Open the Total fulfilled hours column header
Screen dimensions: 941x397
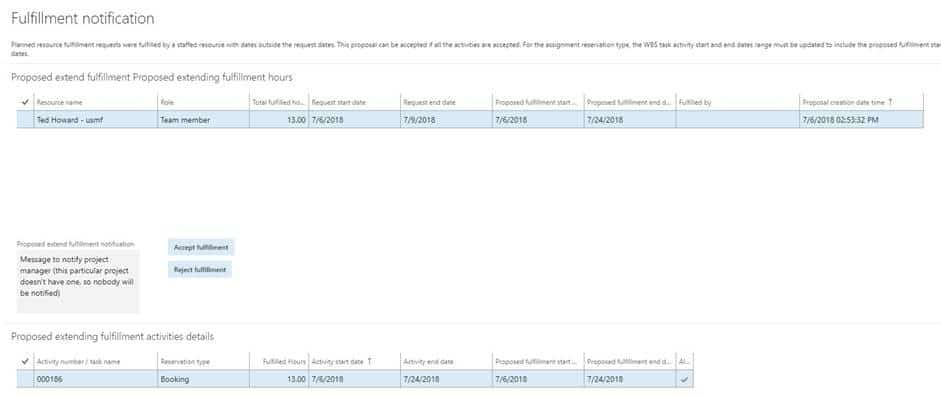click(x=279, y=103)
